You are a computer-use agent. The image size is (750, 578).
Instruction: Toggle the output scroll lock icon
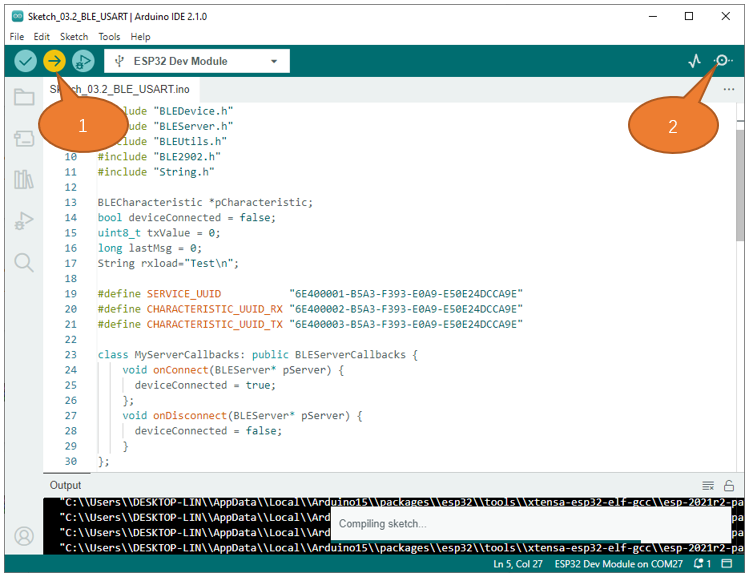[728, 486]
